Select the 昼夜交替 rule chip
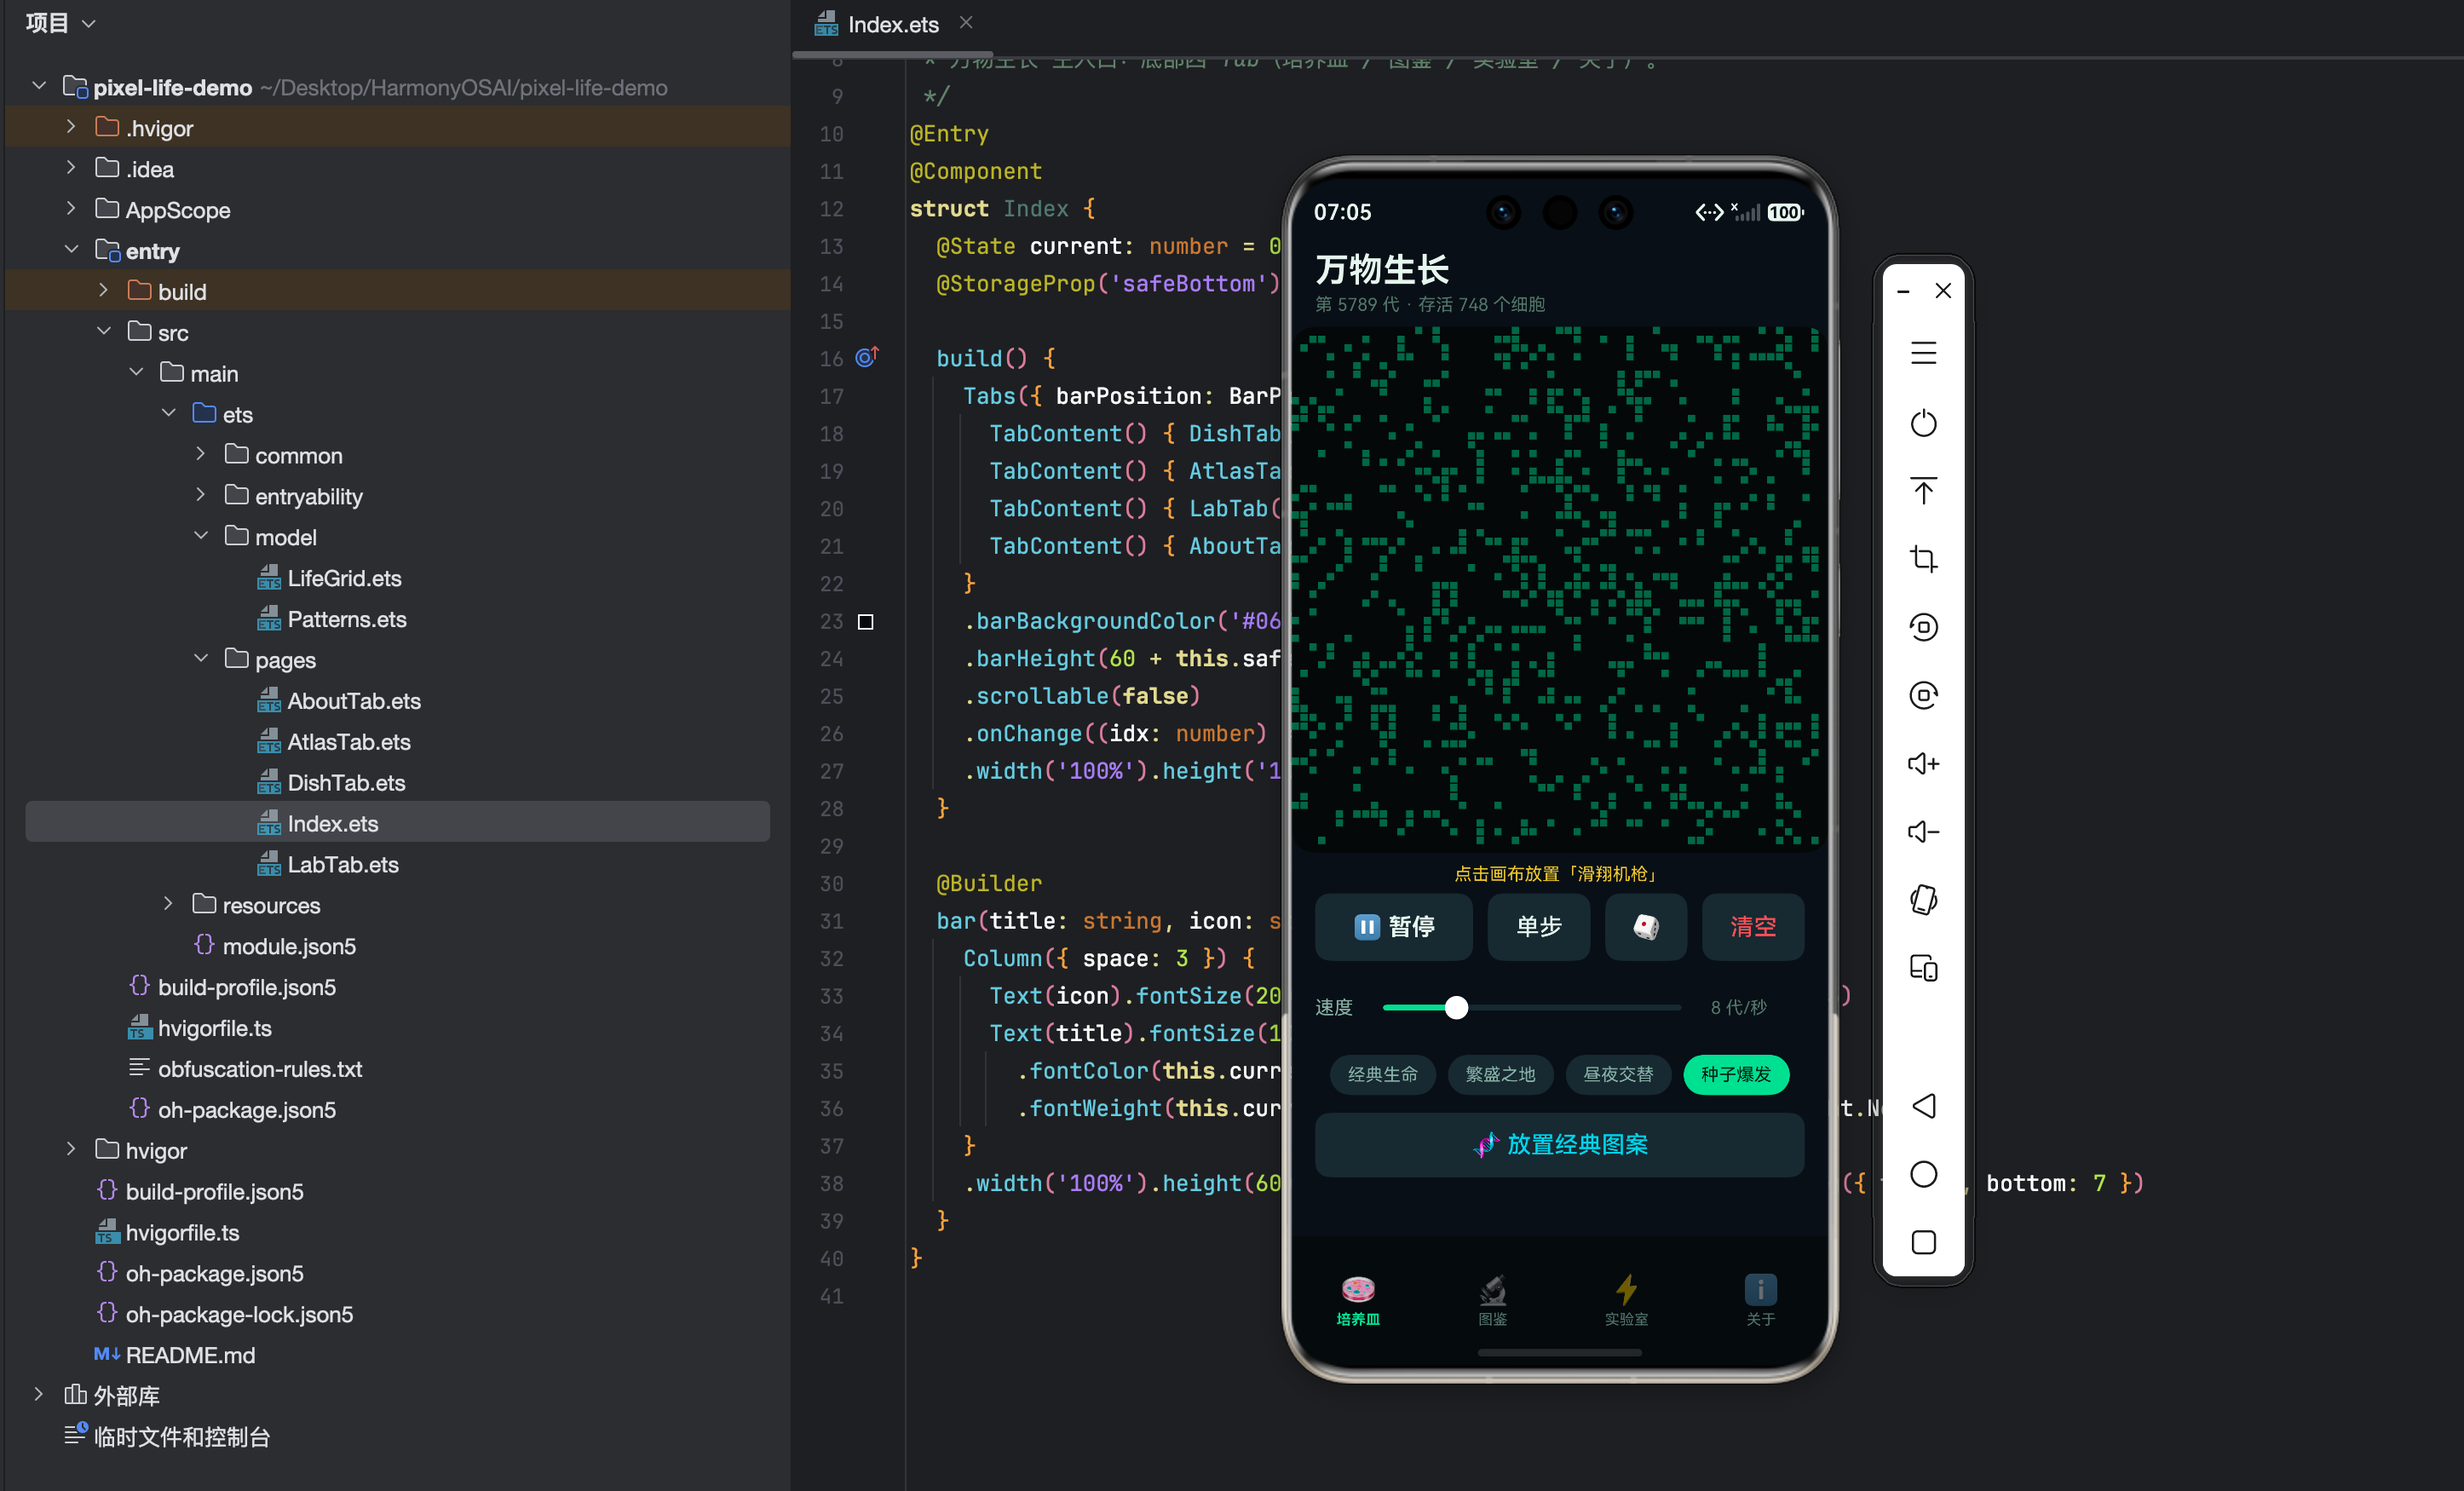 tap(1618, 1075)
